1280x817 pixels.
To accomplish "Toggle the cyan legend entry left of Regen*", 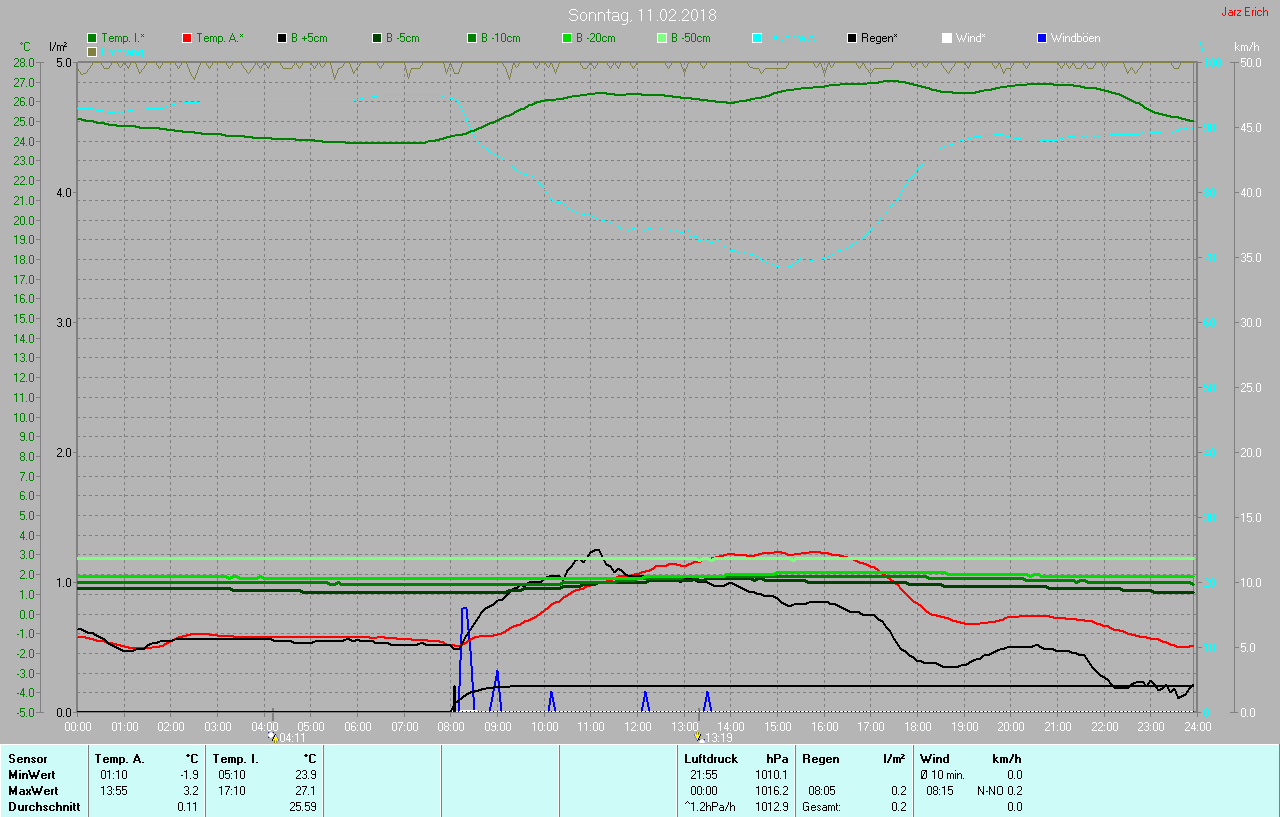I will (783, 38).
